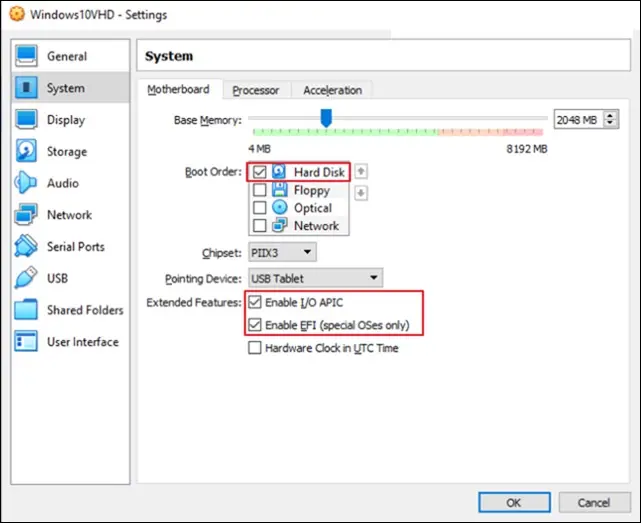Image resolution: width=641 pixels, height=523 pixels.
Task: Toggle Enable EFI (special OSes only)
Action: [255, 325]
